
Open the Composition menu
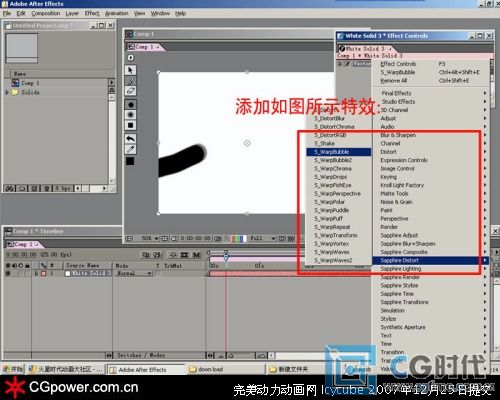46,13
